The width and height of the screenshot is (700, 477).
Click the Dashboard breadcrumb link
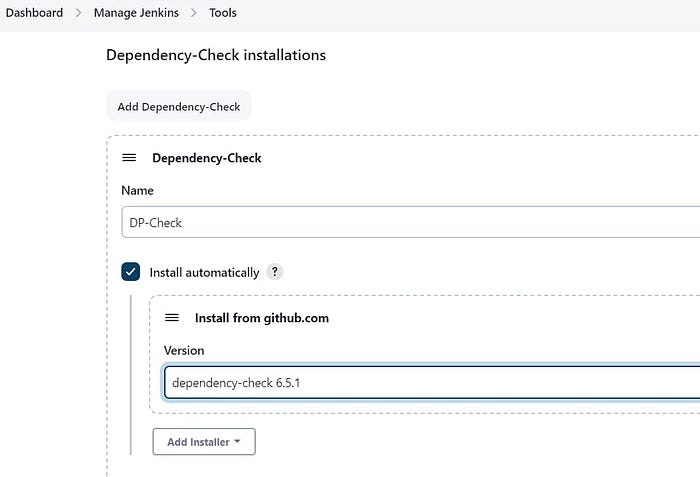35,13
